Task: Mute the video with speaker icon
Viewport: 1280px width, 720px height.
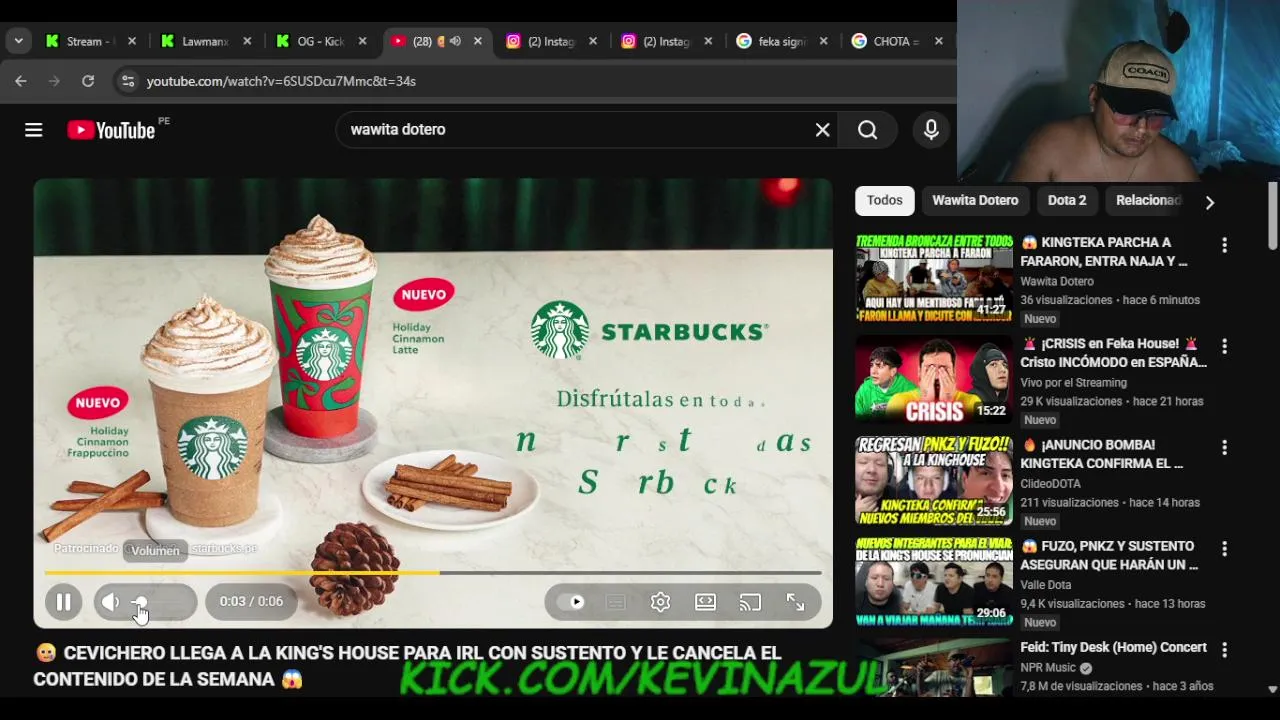Action: pyautogui.click(x=111, y=602)
